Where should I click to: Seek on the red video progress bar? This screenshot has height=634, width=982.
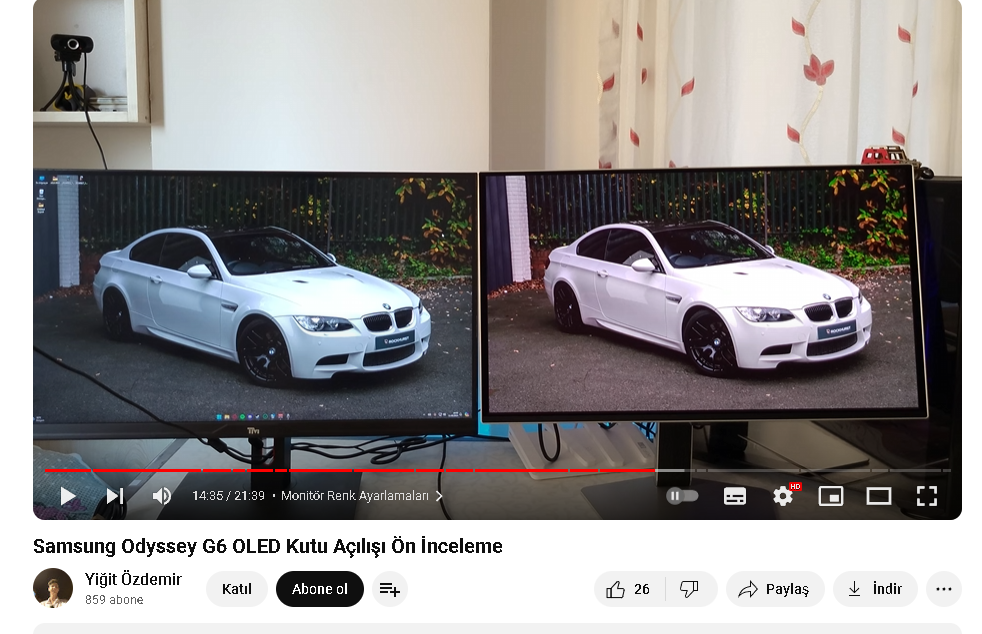498,470
